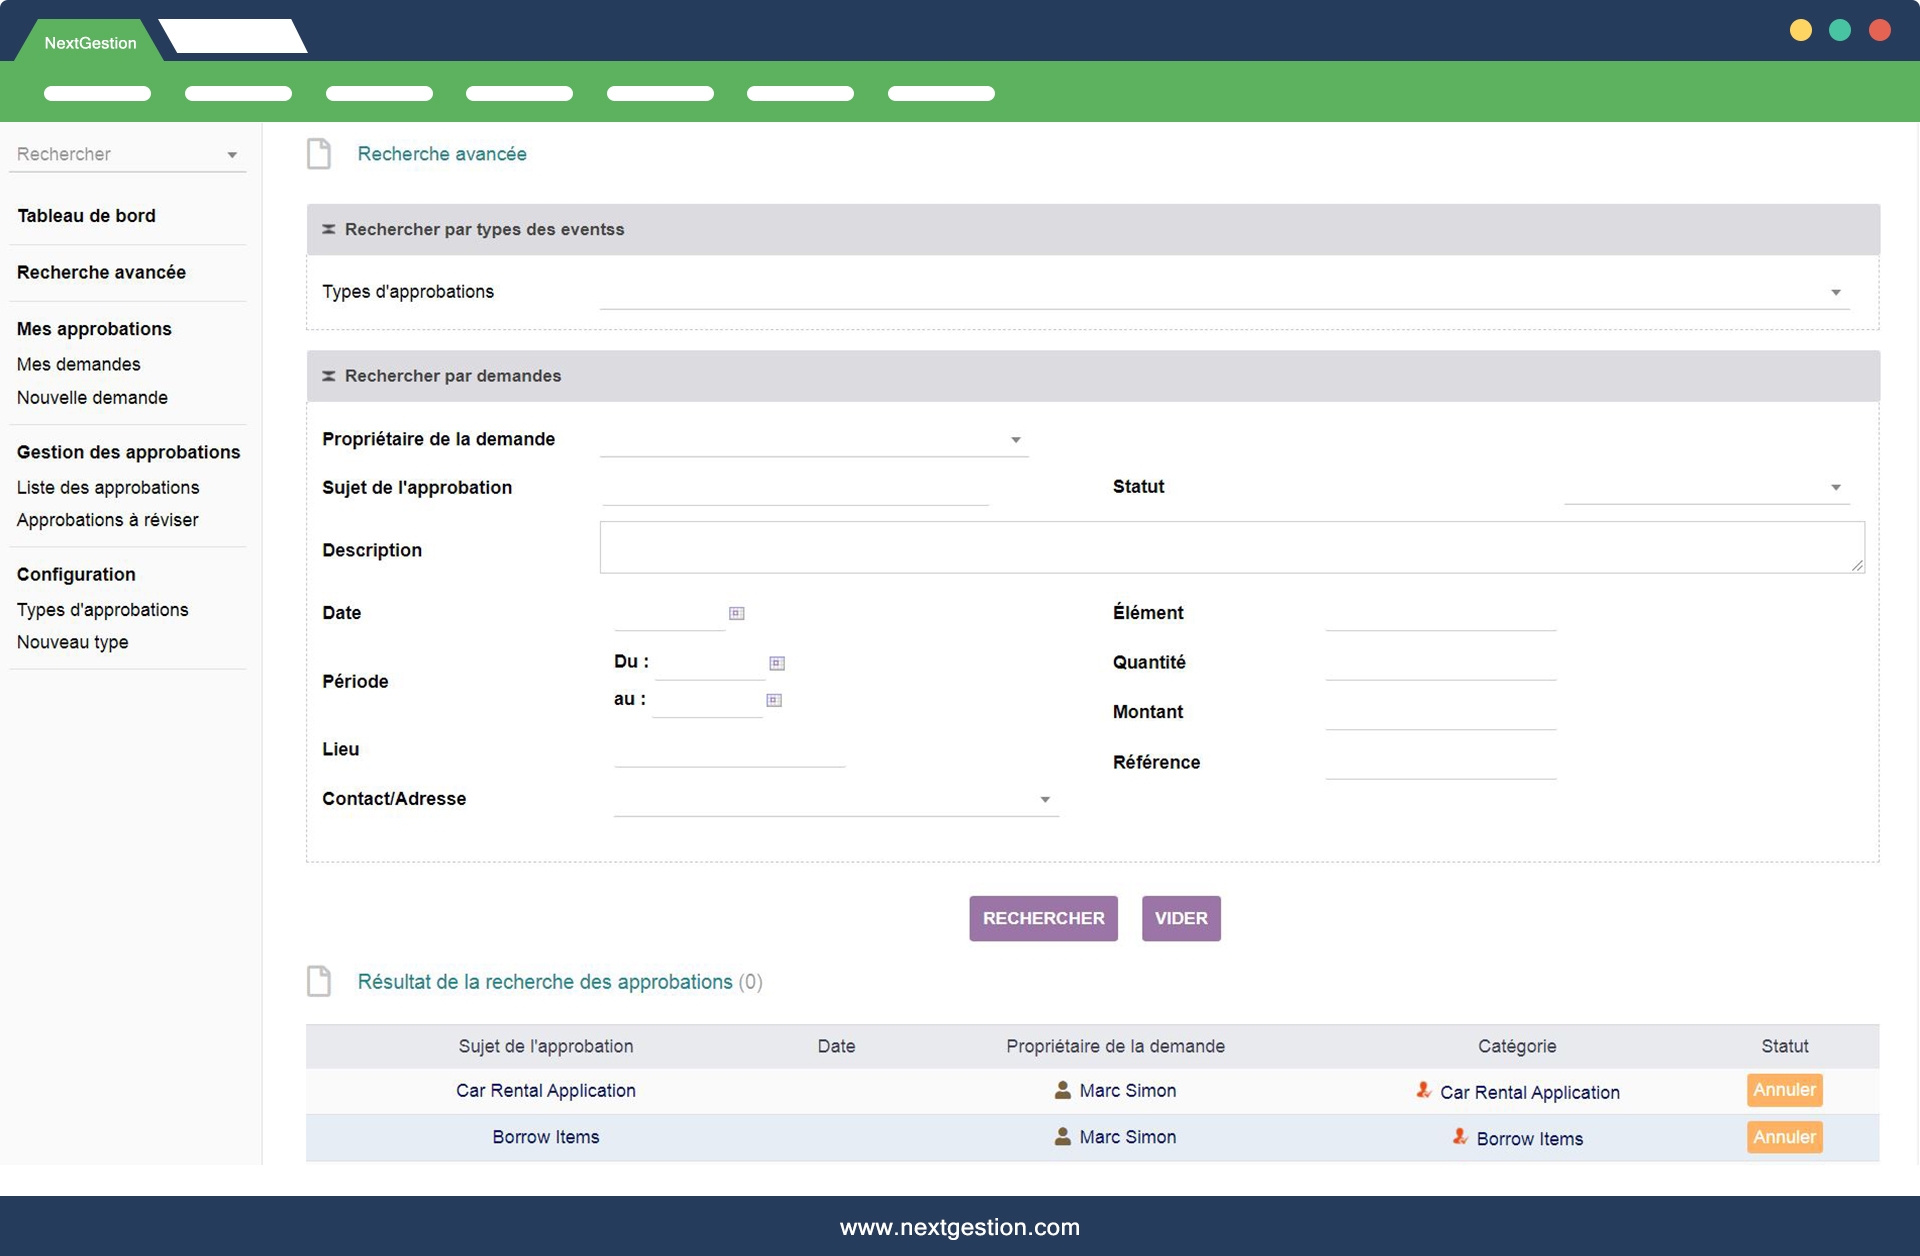Click the document icon beside Résultat de la recherche

[319, 981]
